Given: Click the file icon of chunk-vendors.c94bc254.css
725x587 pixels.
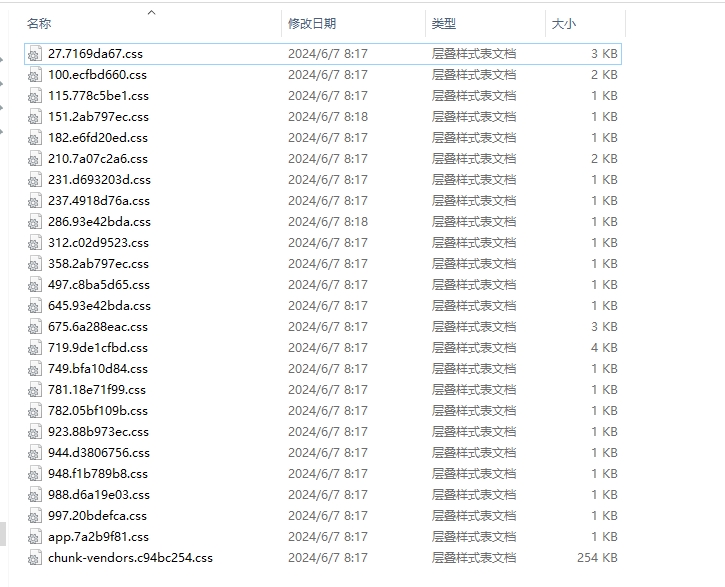Looking at the screenshot, I should (x=34, y=558).
